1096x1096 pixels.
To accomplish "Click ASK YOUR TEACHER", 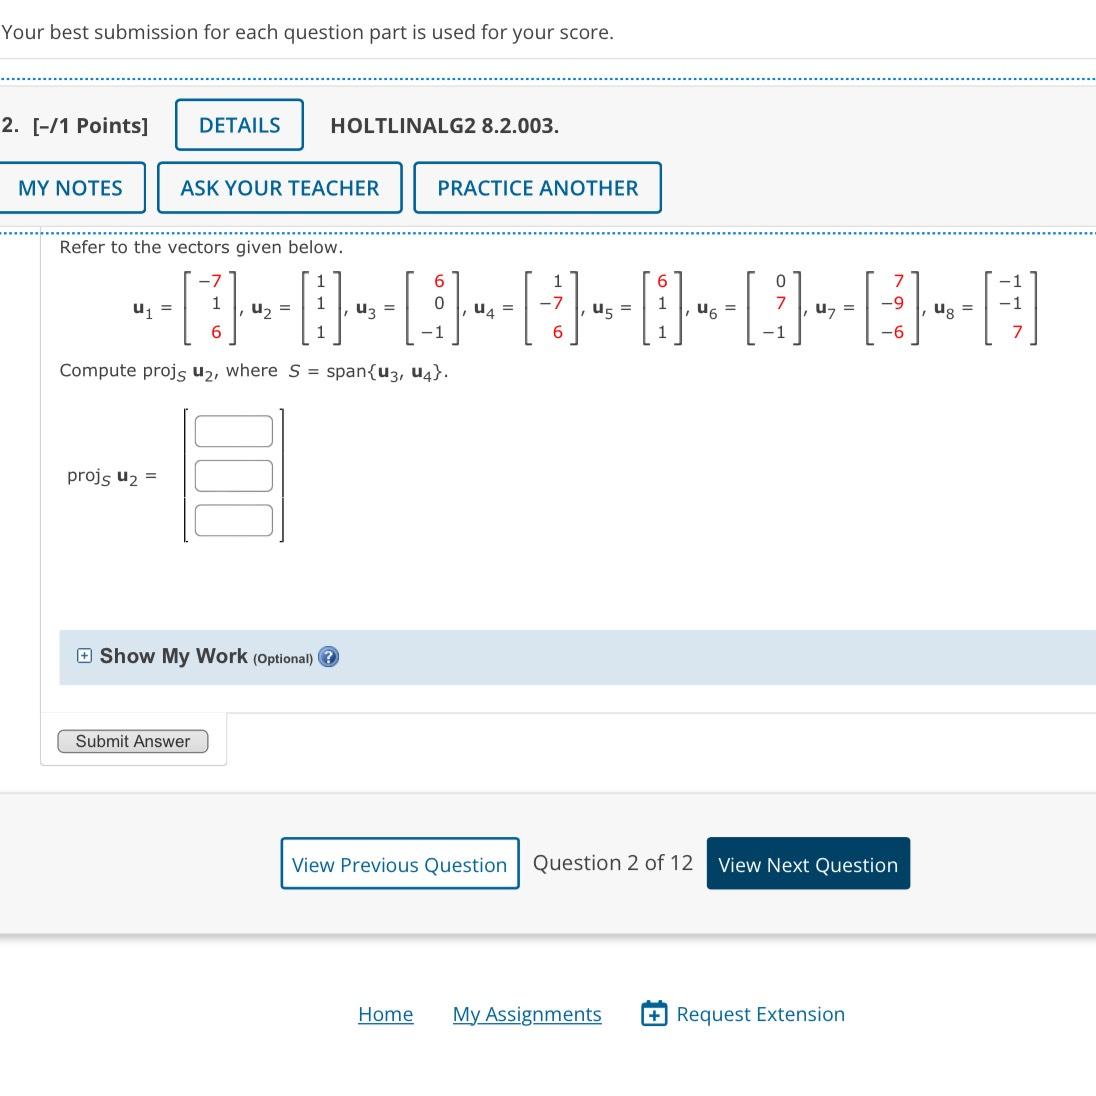I will pyautogui.click(x=279, y=188).
